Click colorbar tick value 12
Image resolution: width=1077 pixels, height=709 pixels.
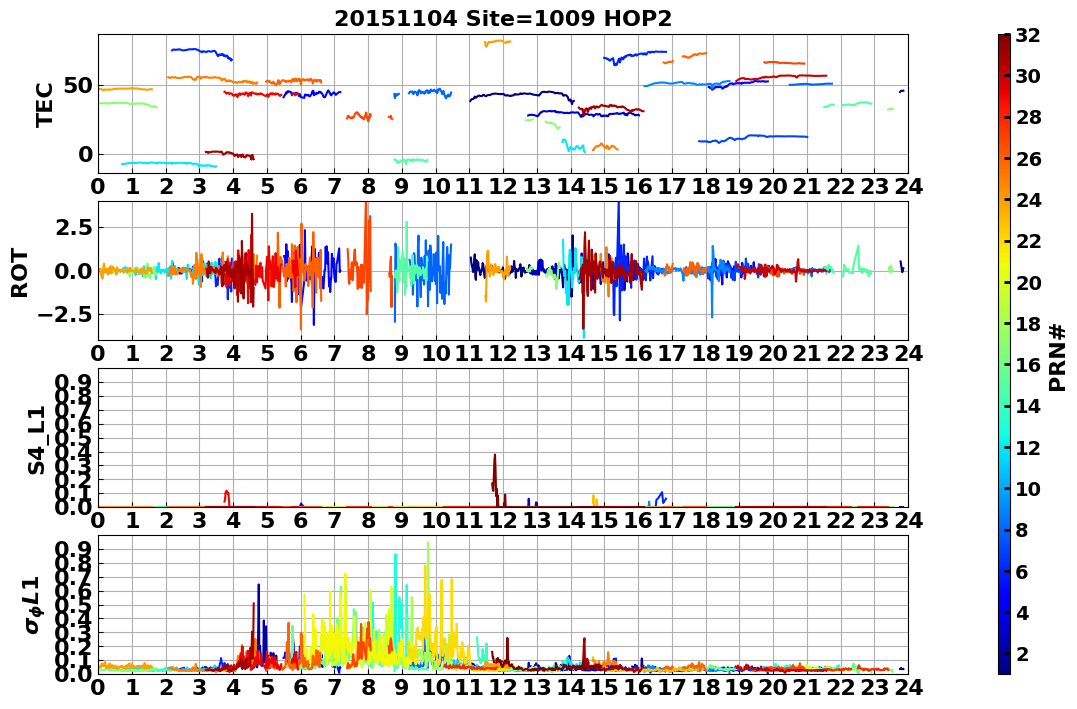tap(1028, 447)
